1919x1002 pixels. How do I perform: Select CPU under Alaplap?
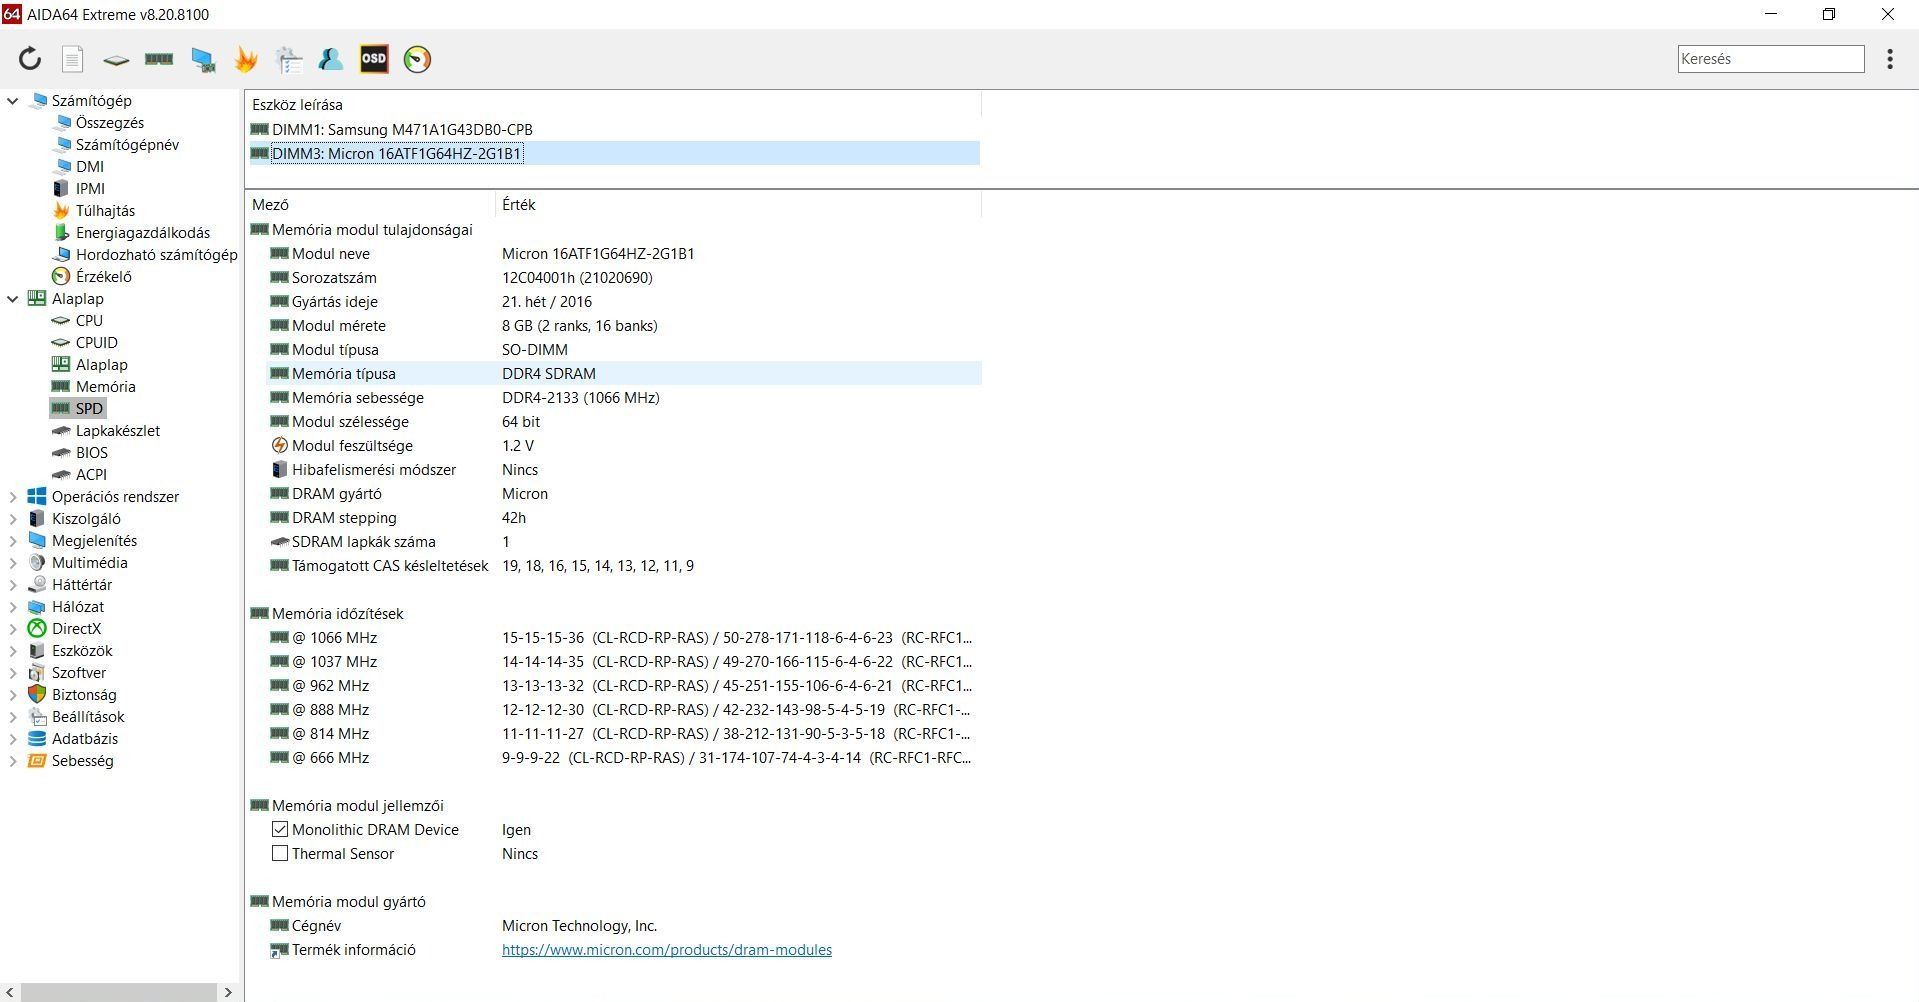pyautogui.click(x=89, y=321)
